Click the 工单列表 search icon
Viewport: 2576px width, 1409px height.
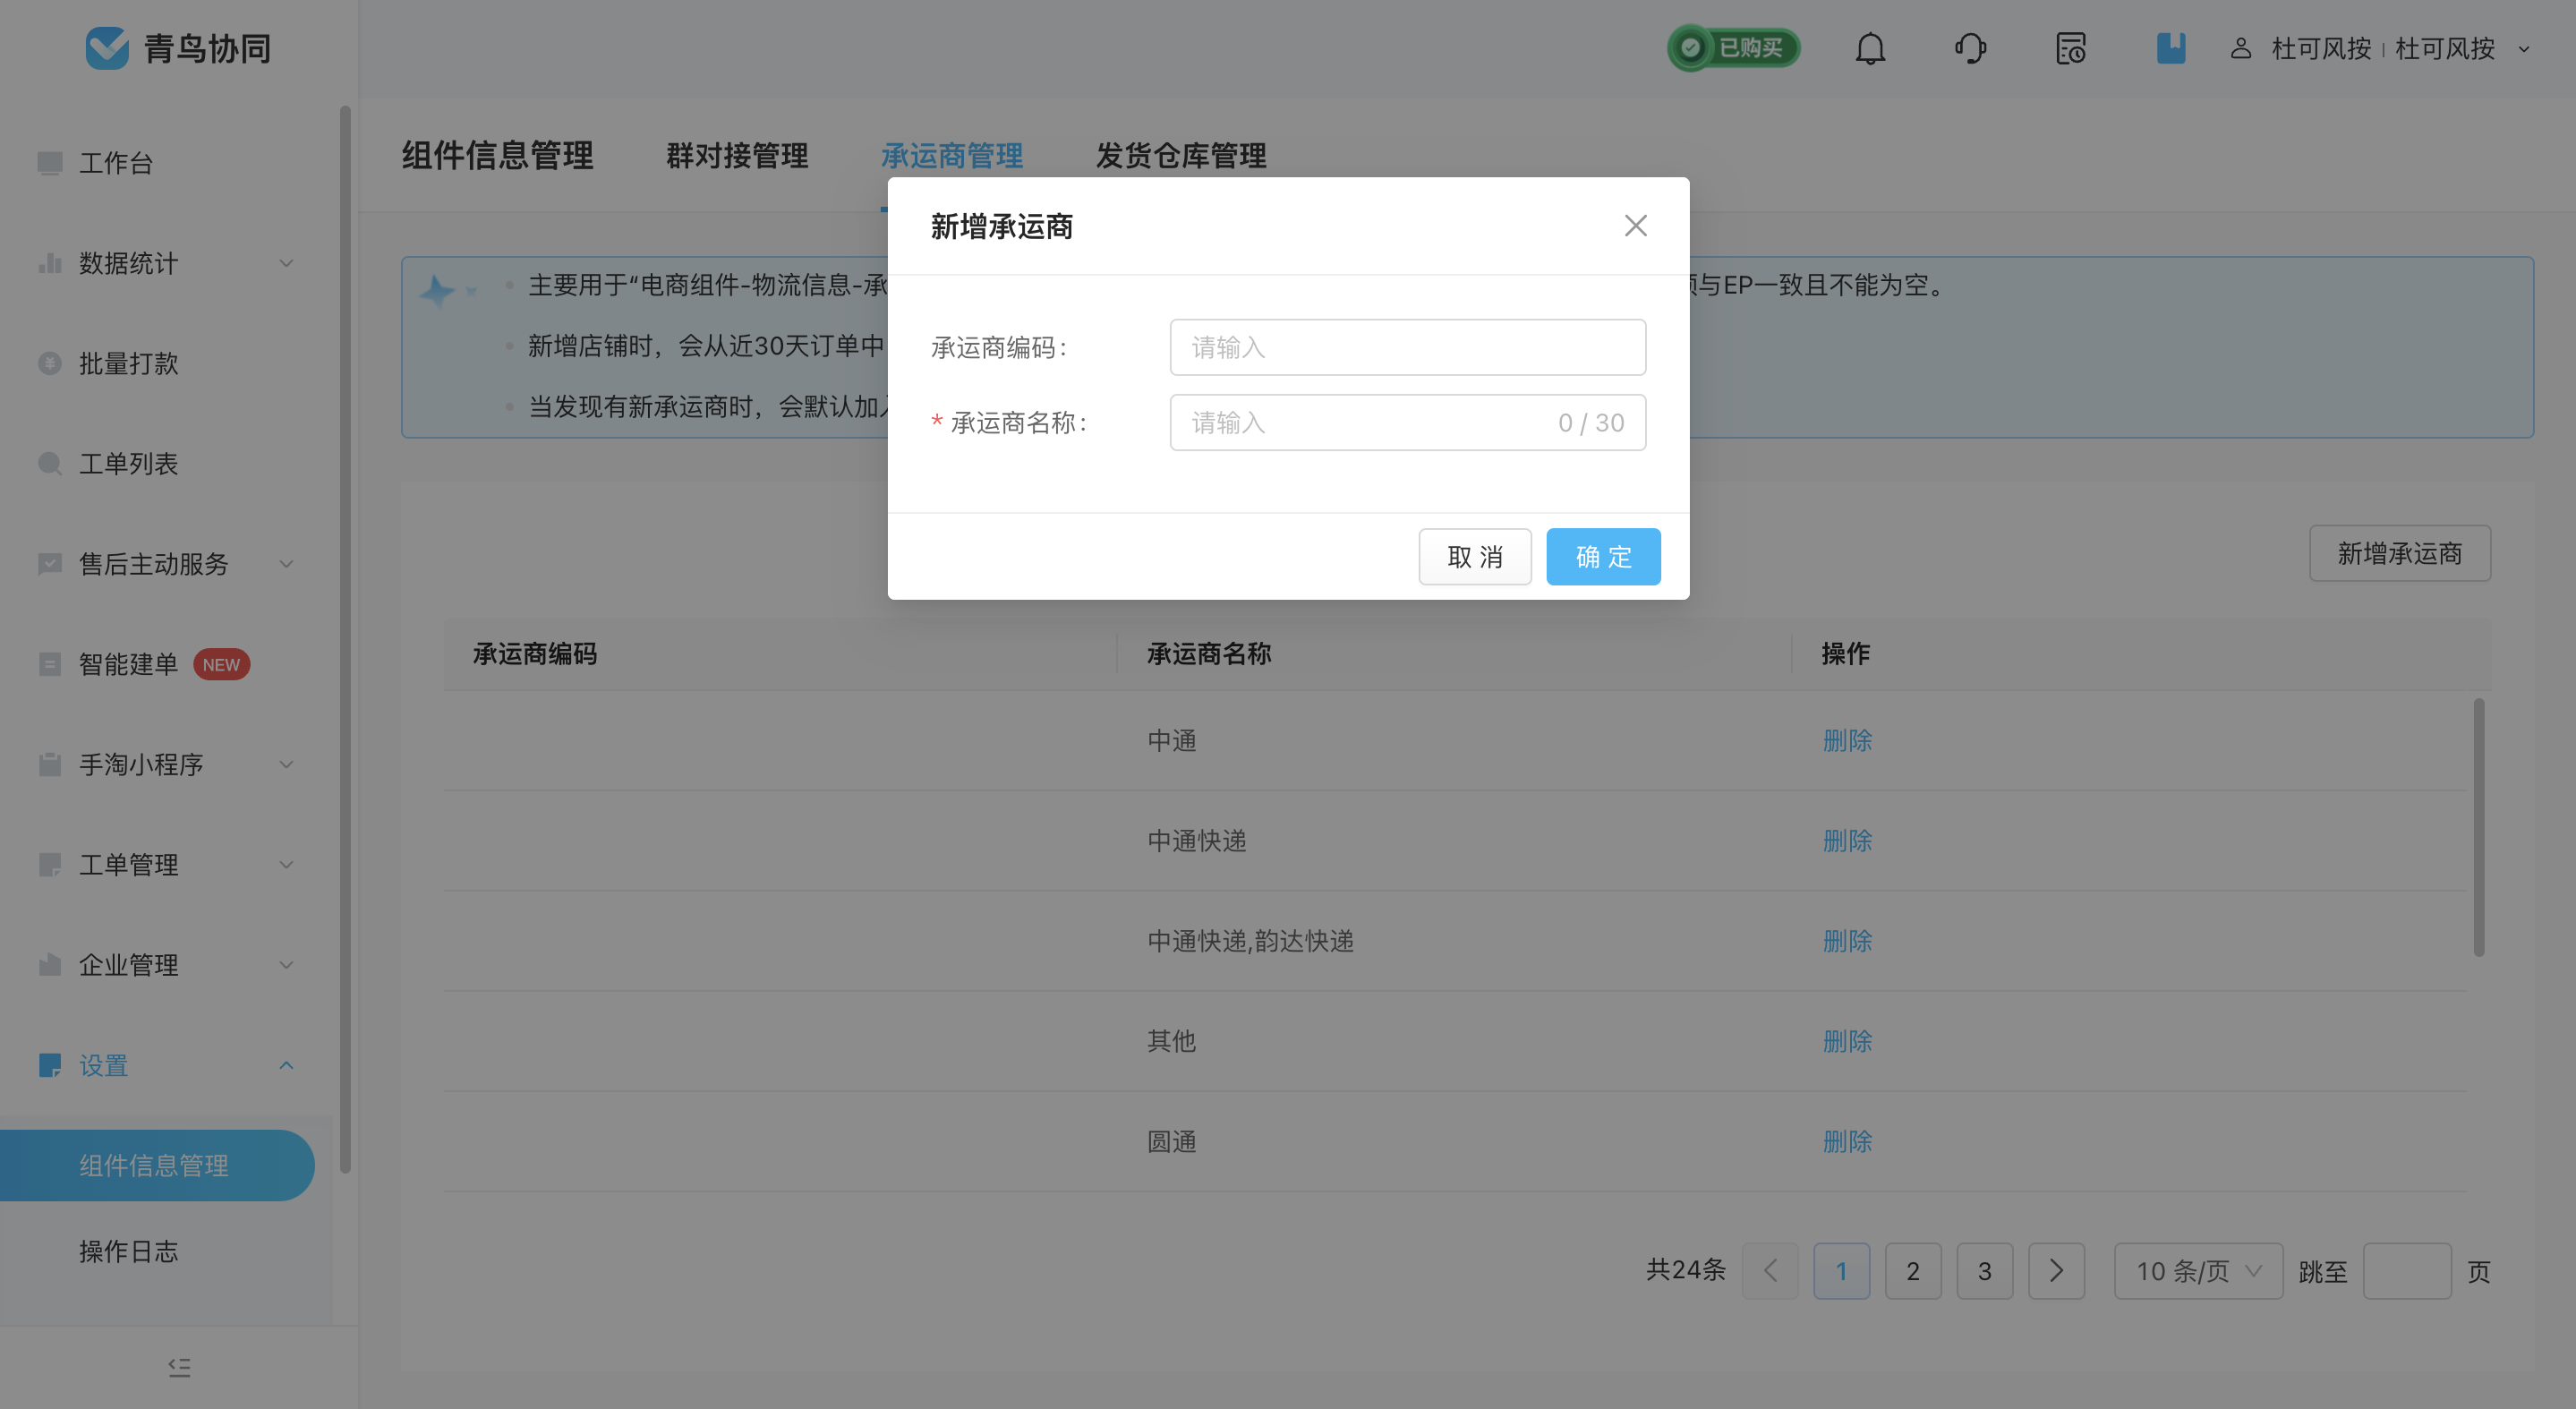tap(49, 464)
